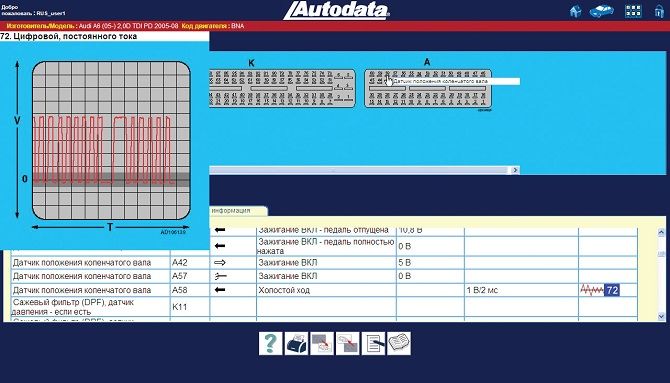Image resolution: width=670 pixels, height=383 pixels.
Task: Print page using the printer icon
Action: (x=296, y=343)
